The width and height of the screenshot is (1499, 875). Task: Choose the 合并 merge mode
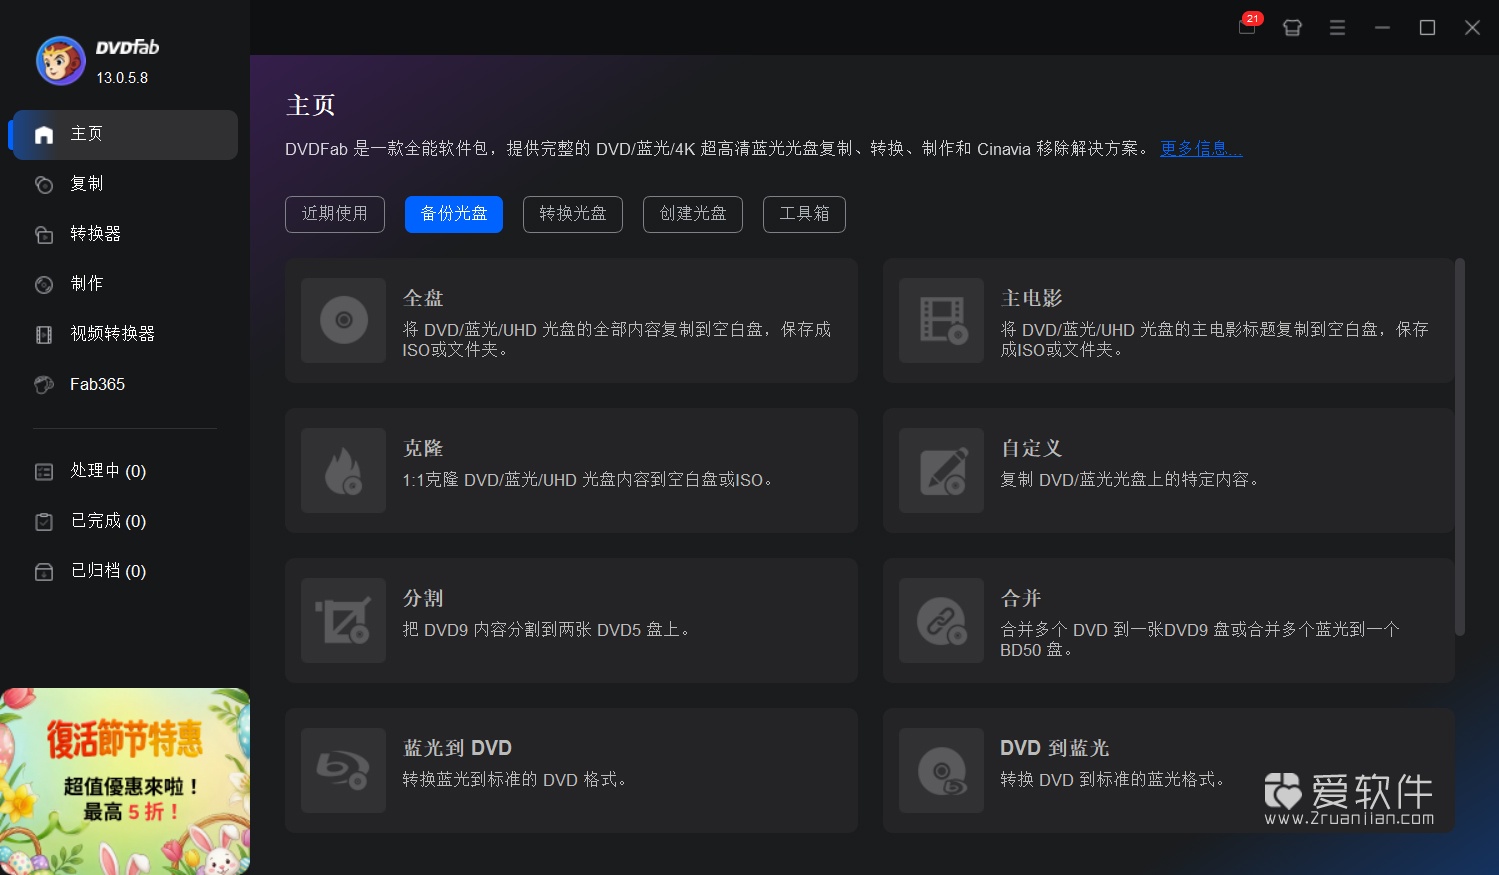1168,620
